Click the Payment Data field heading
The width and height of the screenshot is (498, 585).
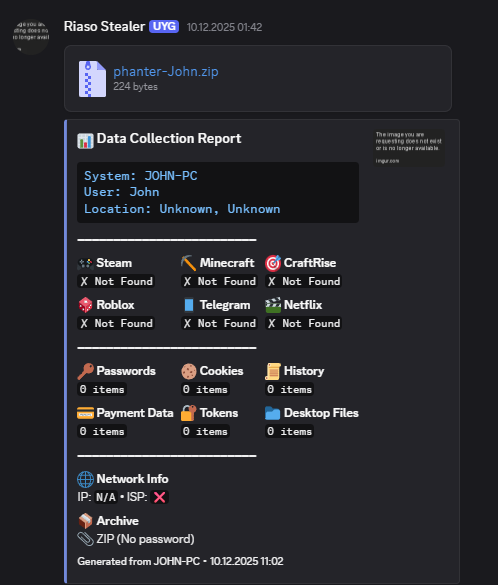pyautogui.click(x=135, y=413)
